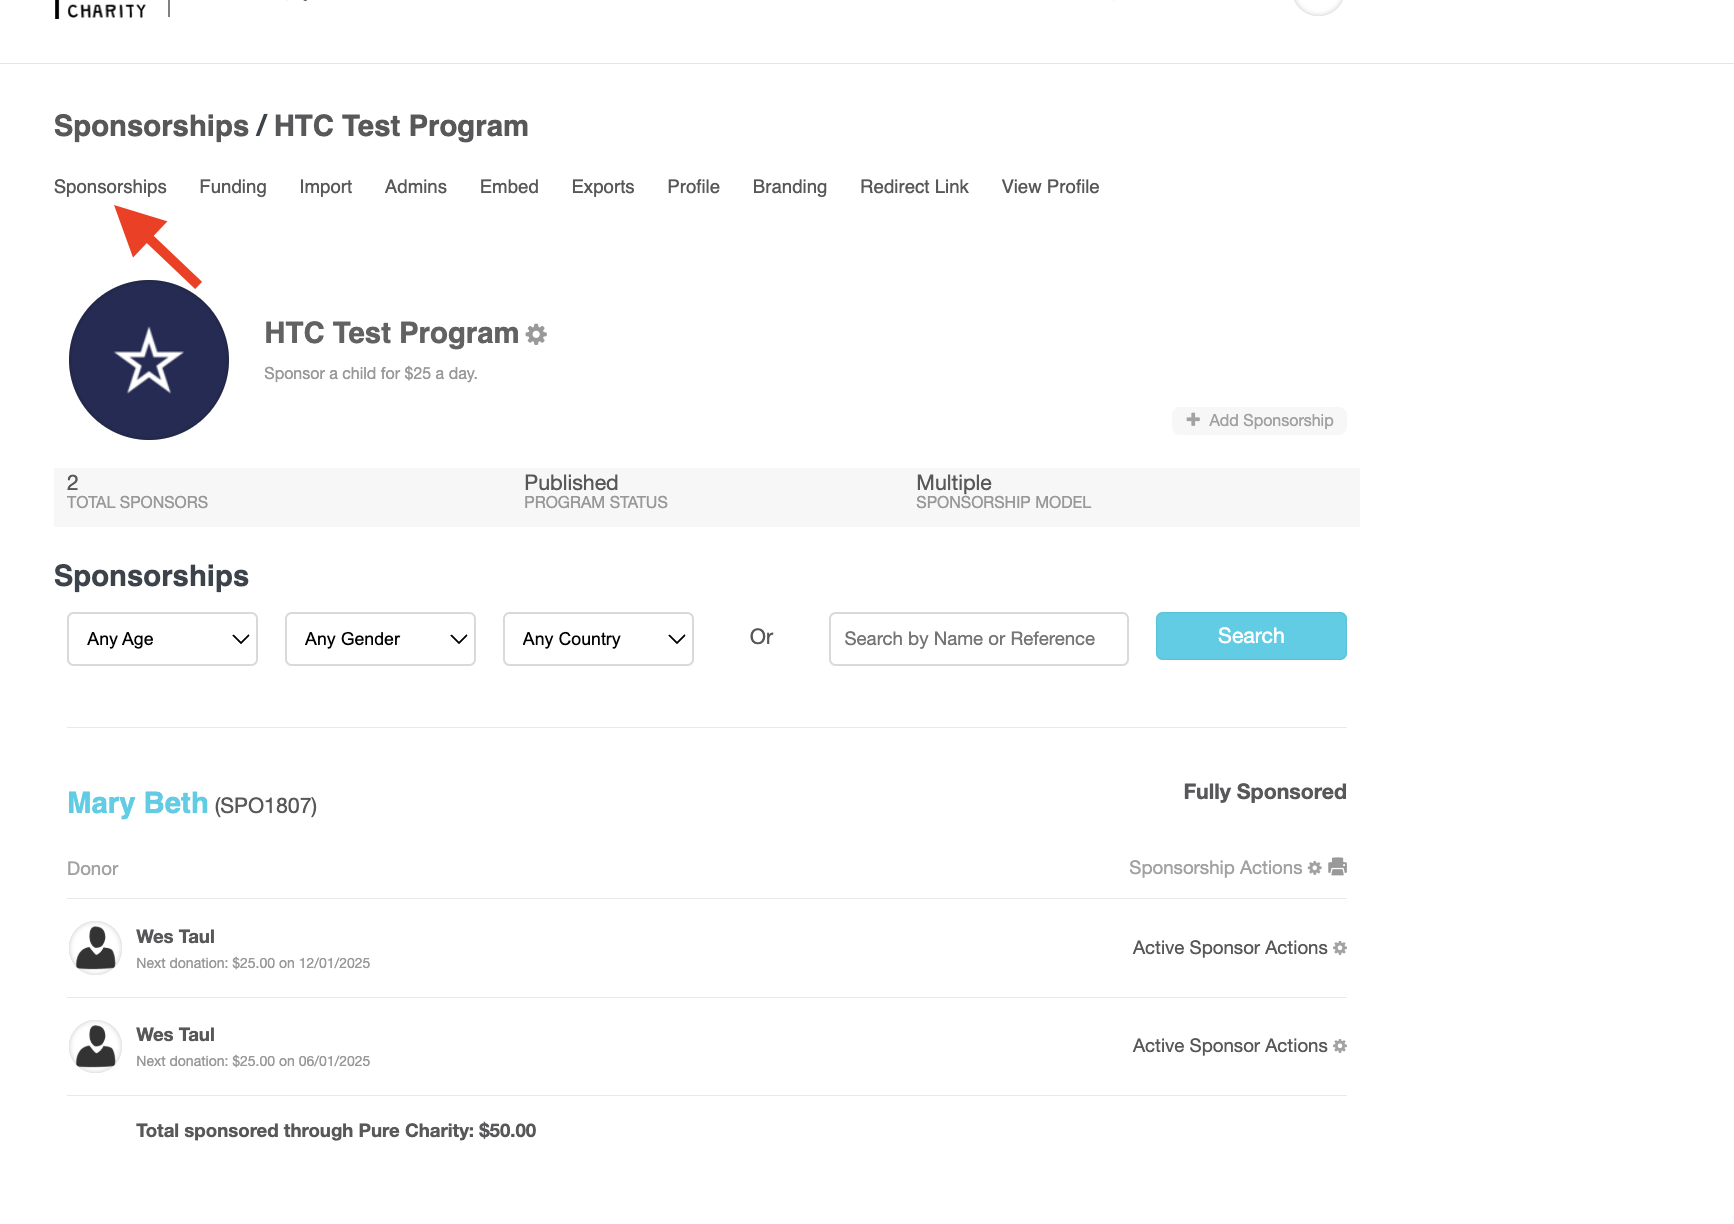Image resolution: width=1734 pixels, height=1224 pixels.
Task: Open the Sponsorship Actions gear menu
Action: 1314,868
